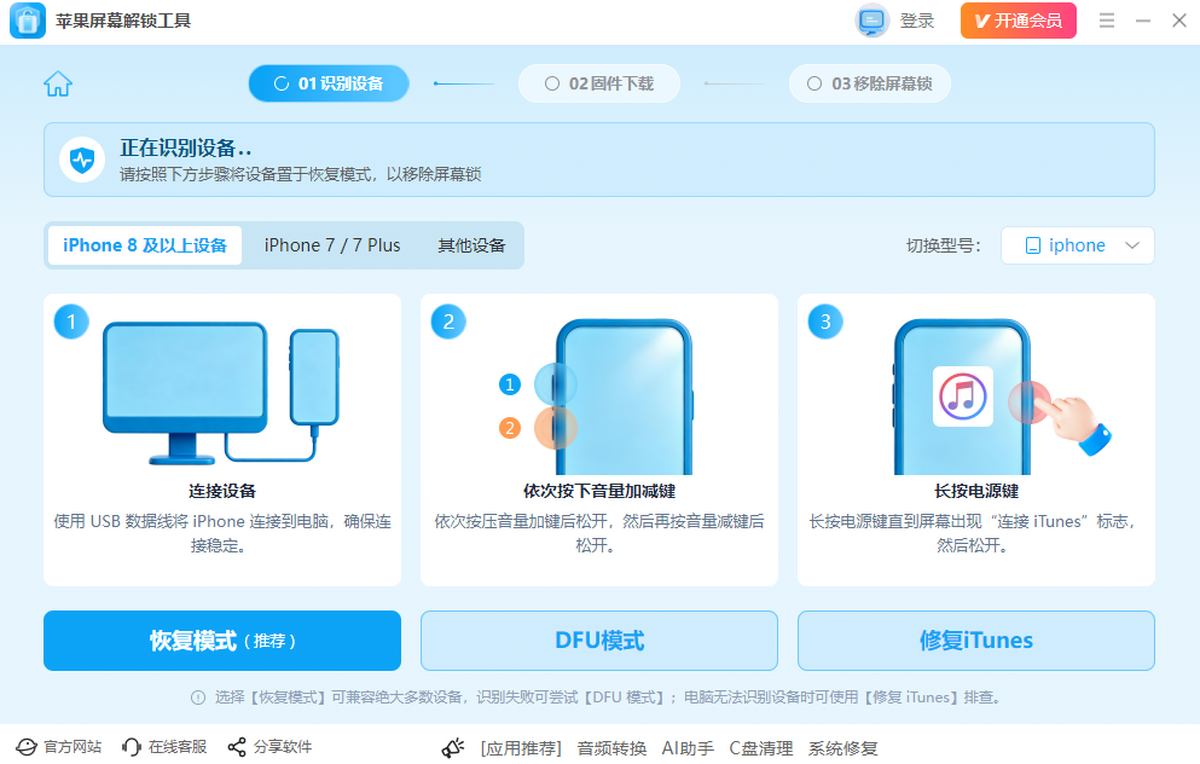Click the 开通会员 membership button
1200x764 pixels.
tap(1018, 21)
